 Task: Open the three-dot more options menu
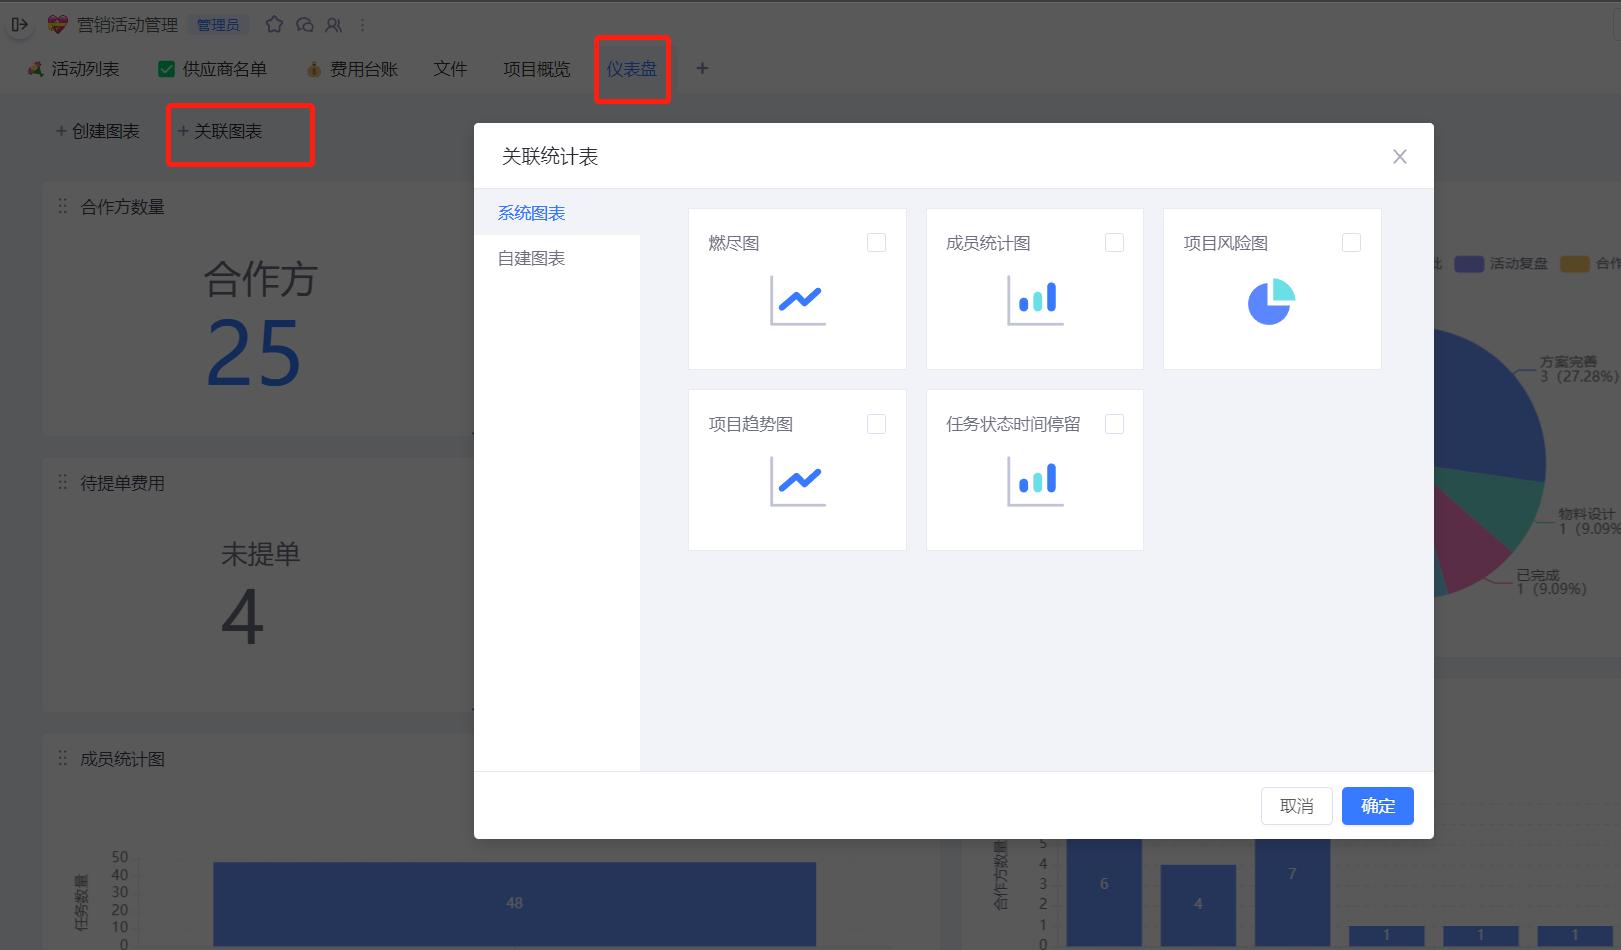pyautogui.click(x=362, y=24)
